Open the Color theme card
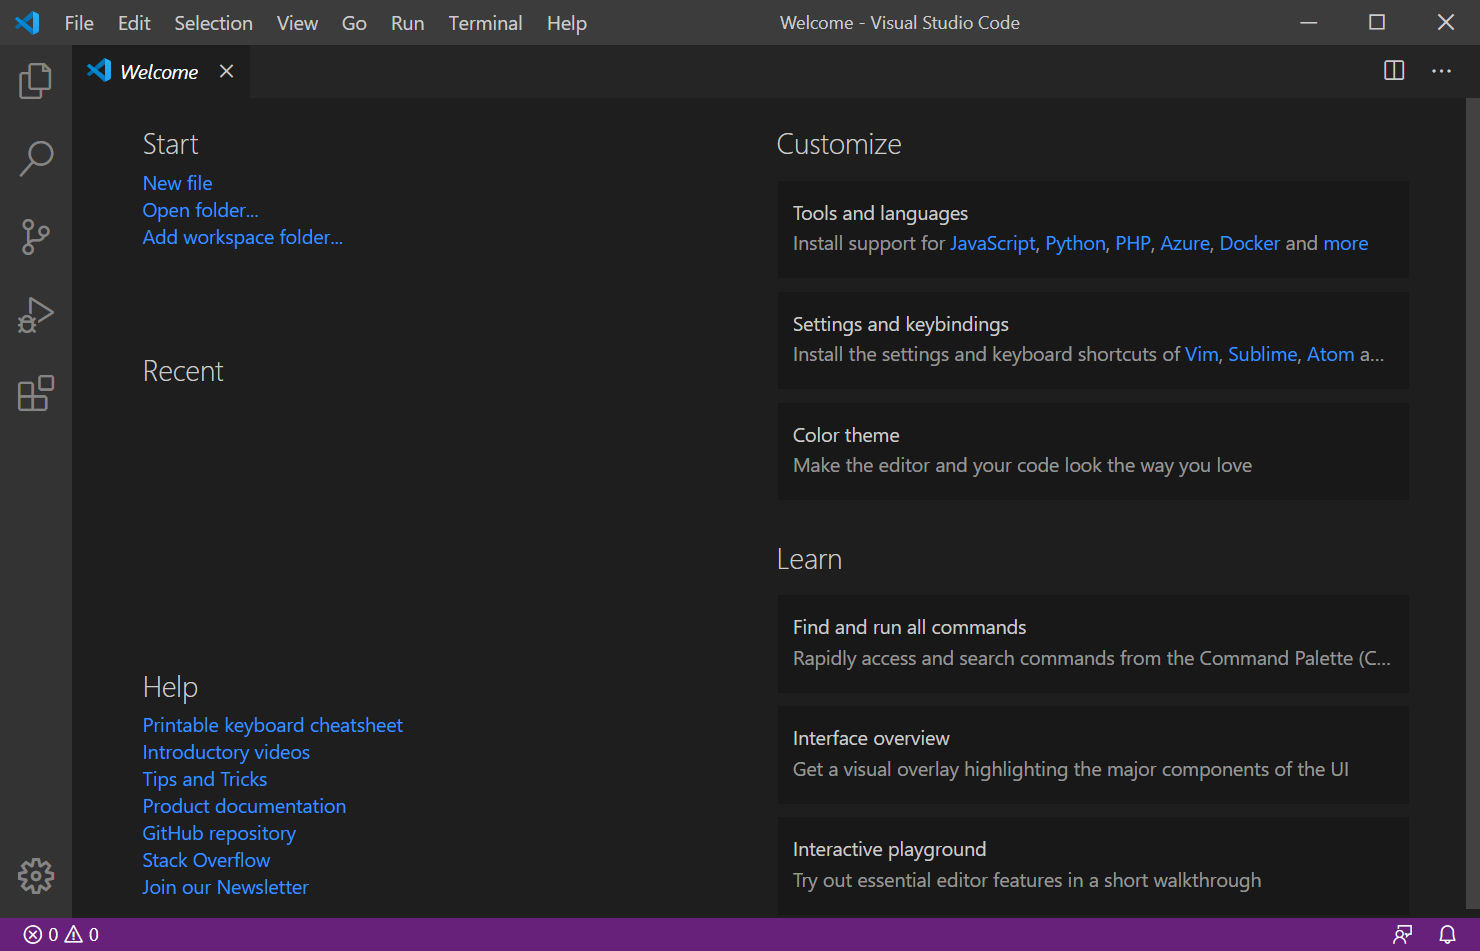 coord(1093,451)
